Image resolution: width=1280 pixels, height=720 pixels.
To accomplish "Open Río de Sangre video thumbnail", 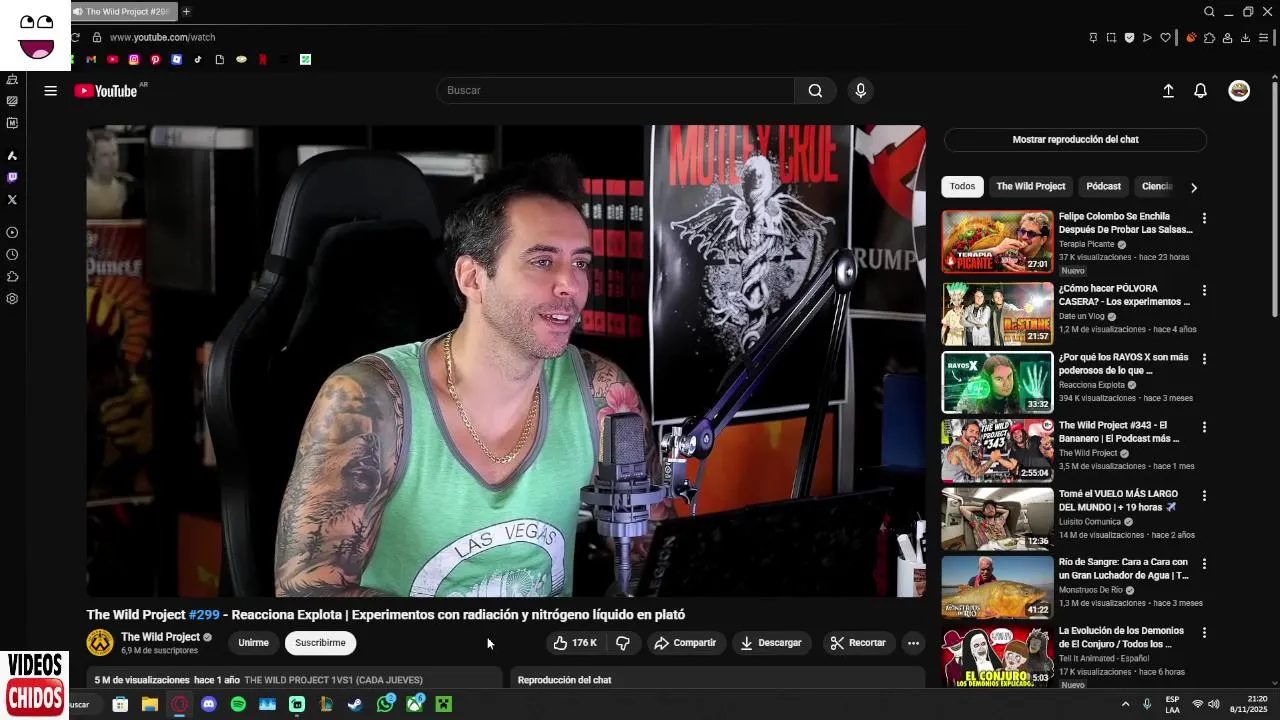I will (x=997, y=587).
